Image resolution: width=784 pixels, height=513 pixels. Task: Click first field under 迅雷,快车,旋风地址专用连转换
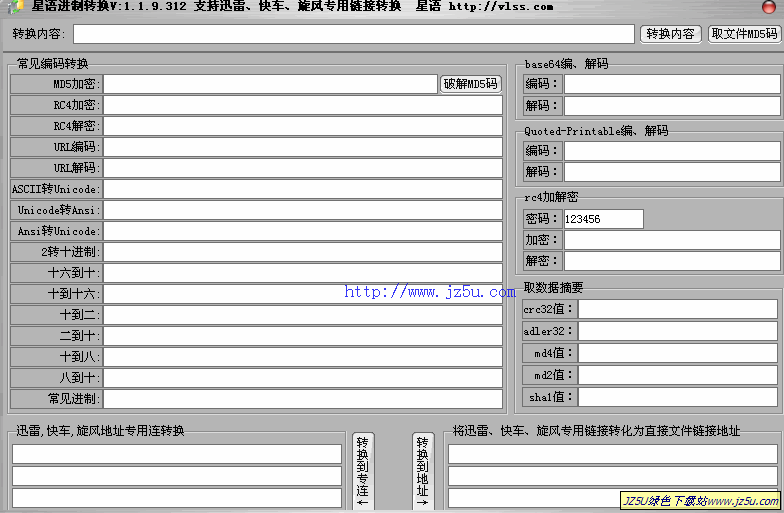tap(177, 454)
